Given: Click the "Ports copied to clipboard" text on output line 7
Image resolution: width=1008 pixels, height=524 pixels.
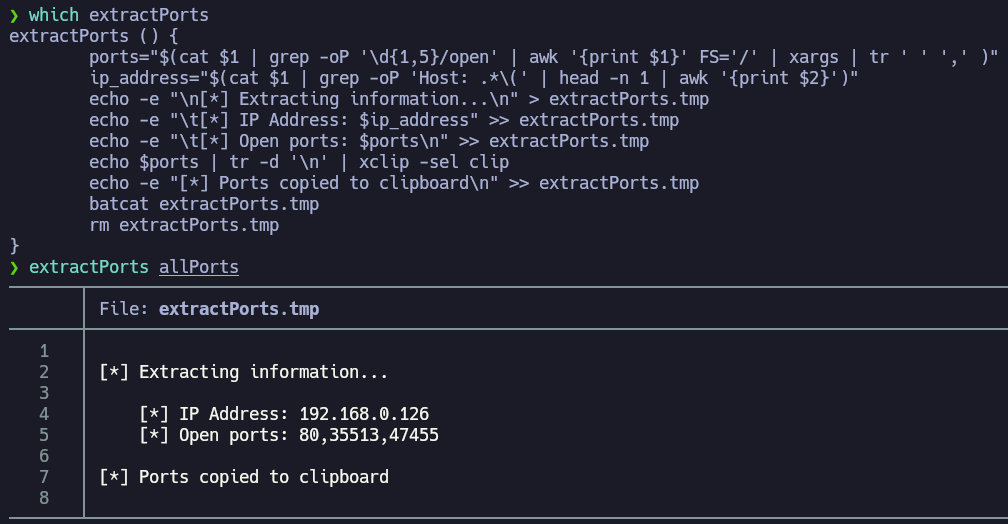Looking at the screenshot, I should point(264,477).
